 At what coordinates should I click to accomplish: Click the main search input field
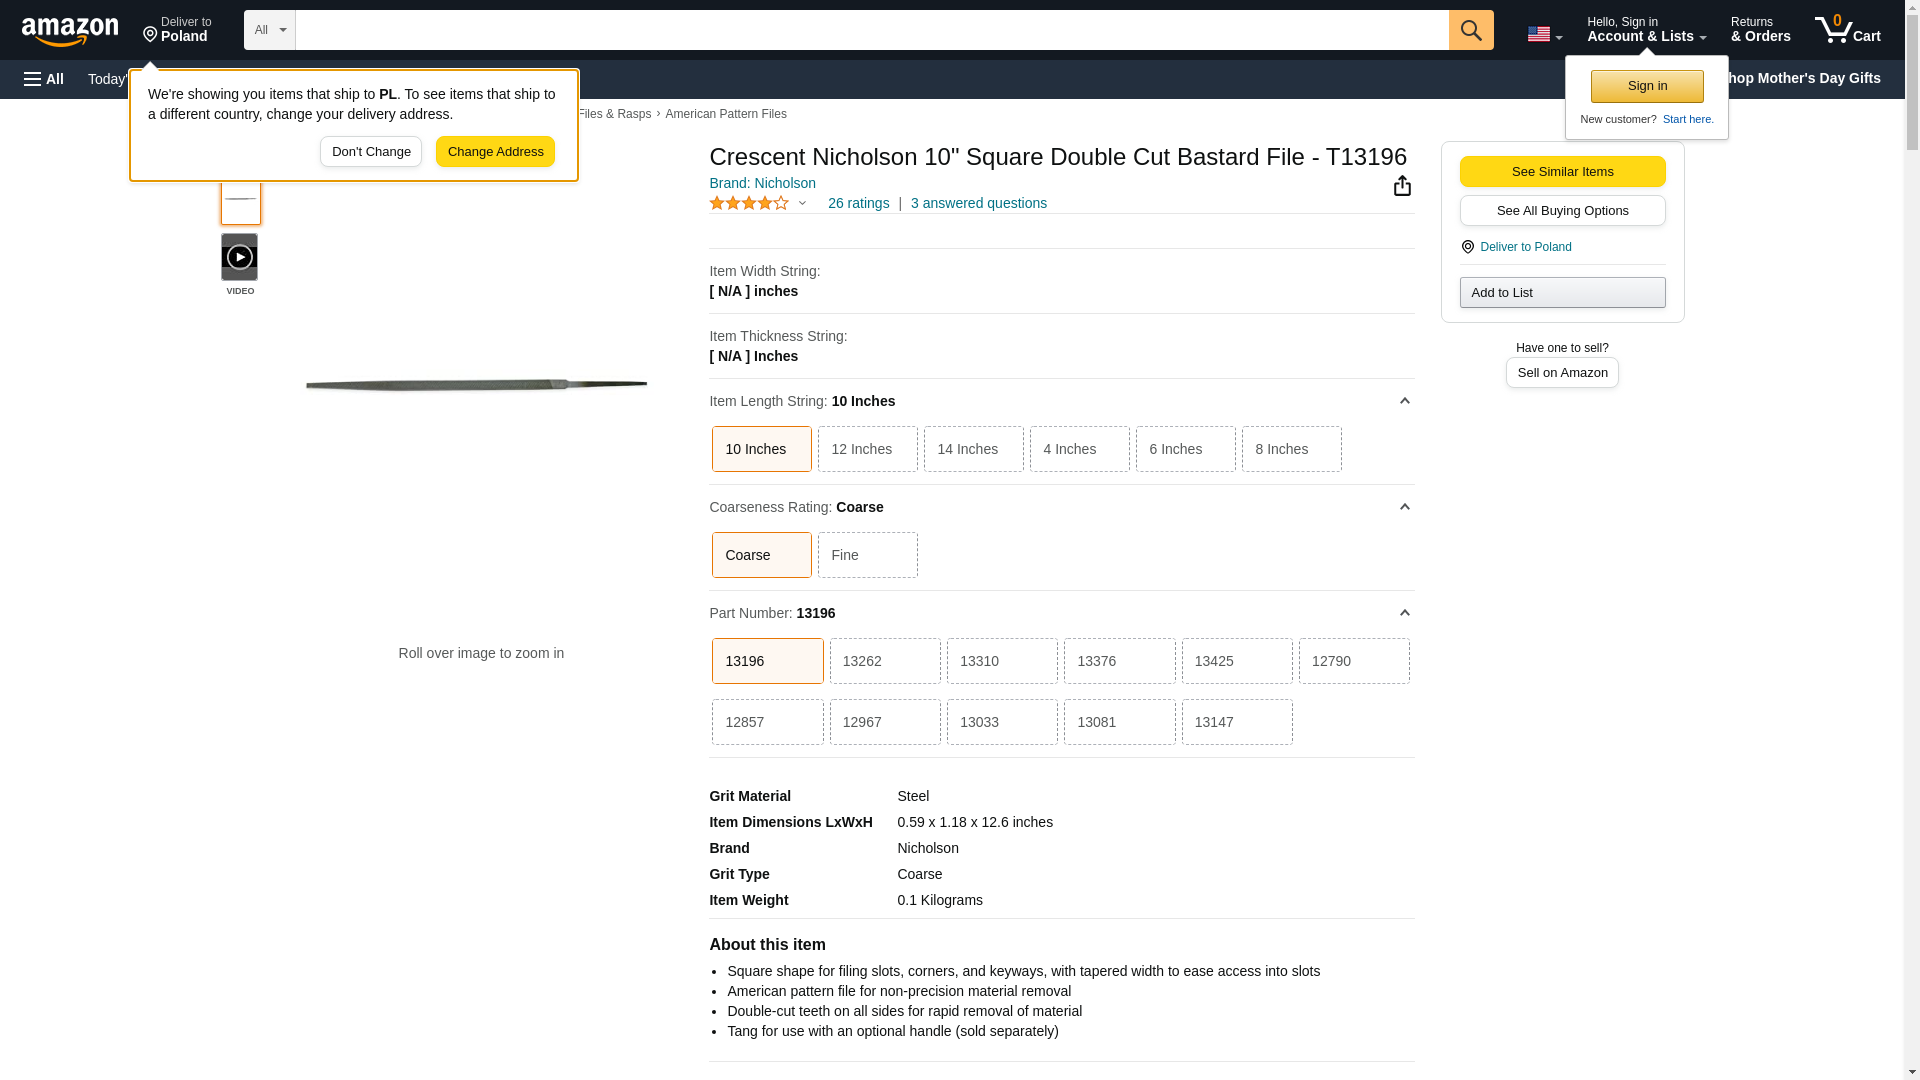pyautogui.click(x=871, y=30)
